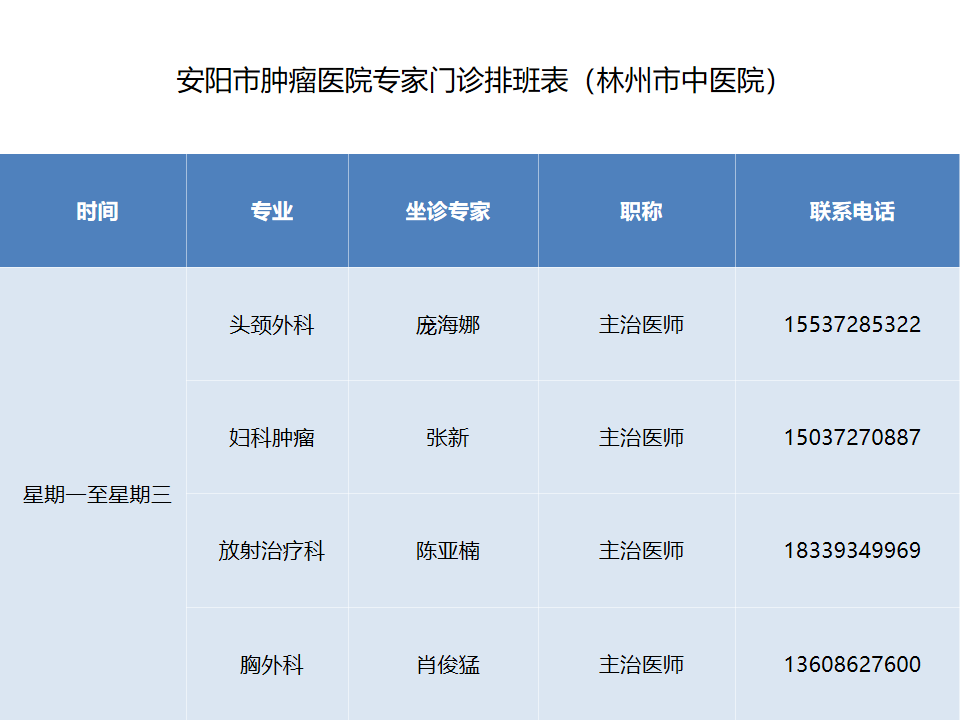Select expert name 肖俊猛

click(x=448, y=665)
